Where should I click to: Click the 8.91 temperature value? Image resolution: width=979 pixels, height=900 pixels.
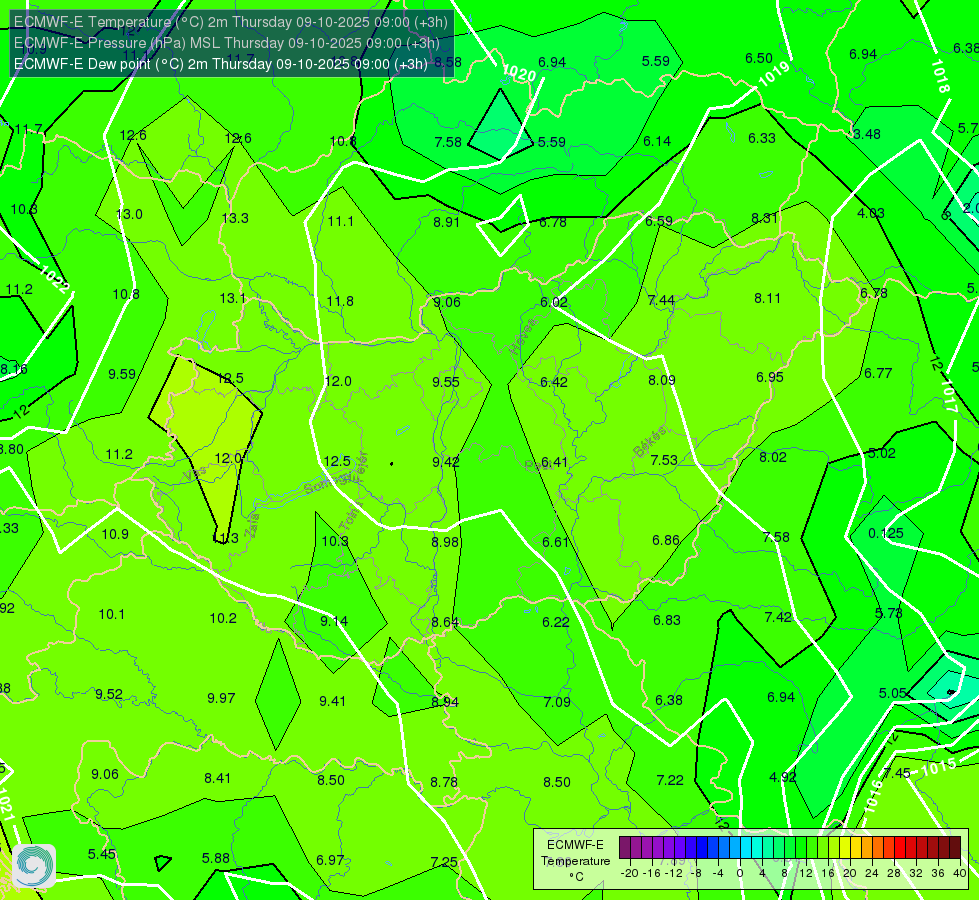(x=446, y=222)
